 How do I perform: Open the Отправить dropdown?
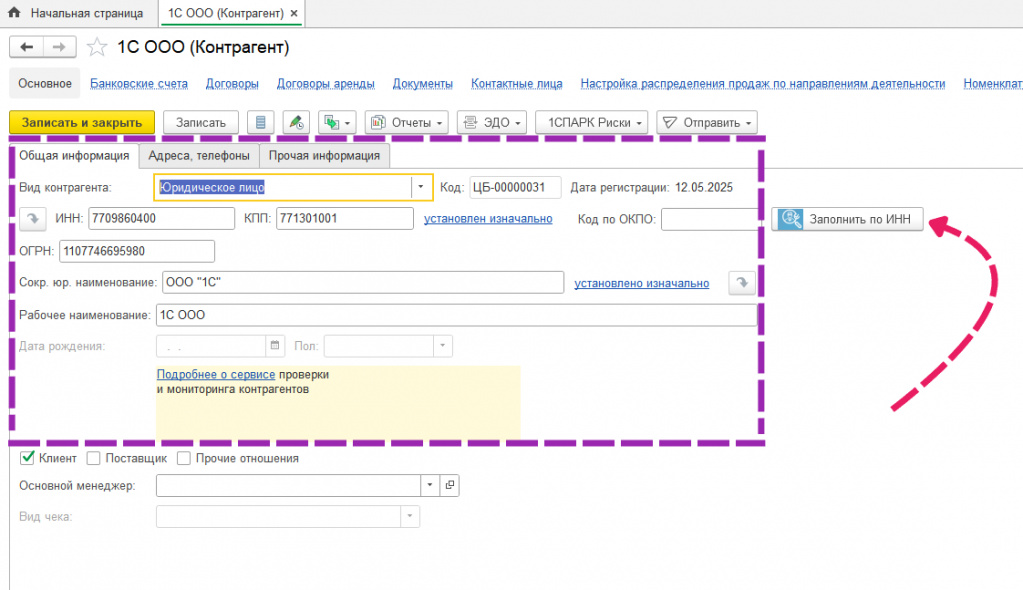[707, 122]
